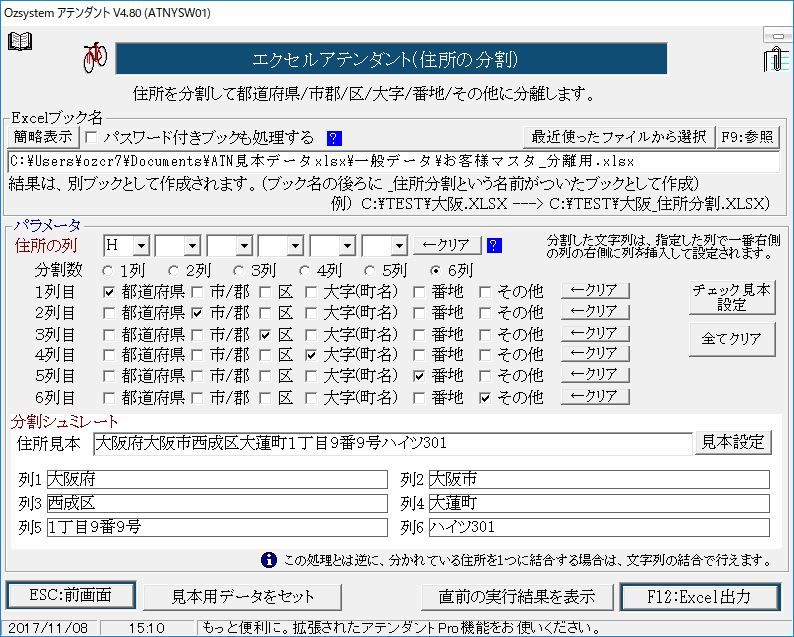Click F12:Excel出力 button
This screenshot has width=794, height=637.
point(699,597)
